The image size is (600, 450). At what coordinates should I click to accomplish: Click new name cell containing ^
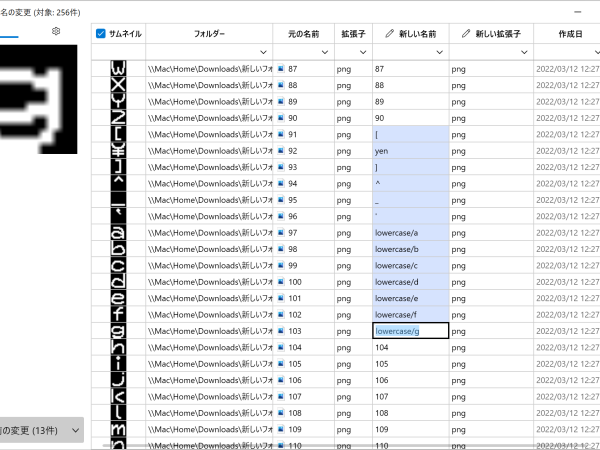click(x=411, y=183)
